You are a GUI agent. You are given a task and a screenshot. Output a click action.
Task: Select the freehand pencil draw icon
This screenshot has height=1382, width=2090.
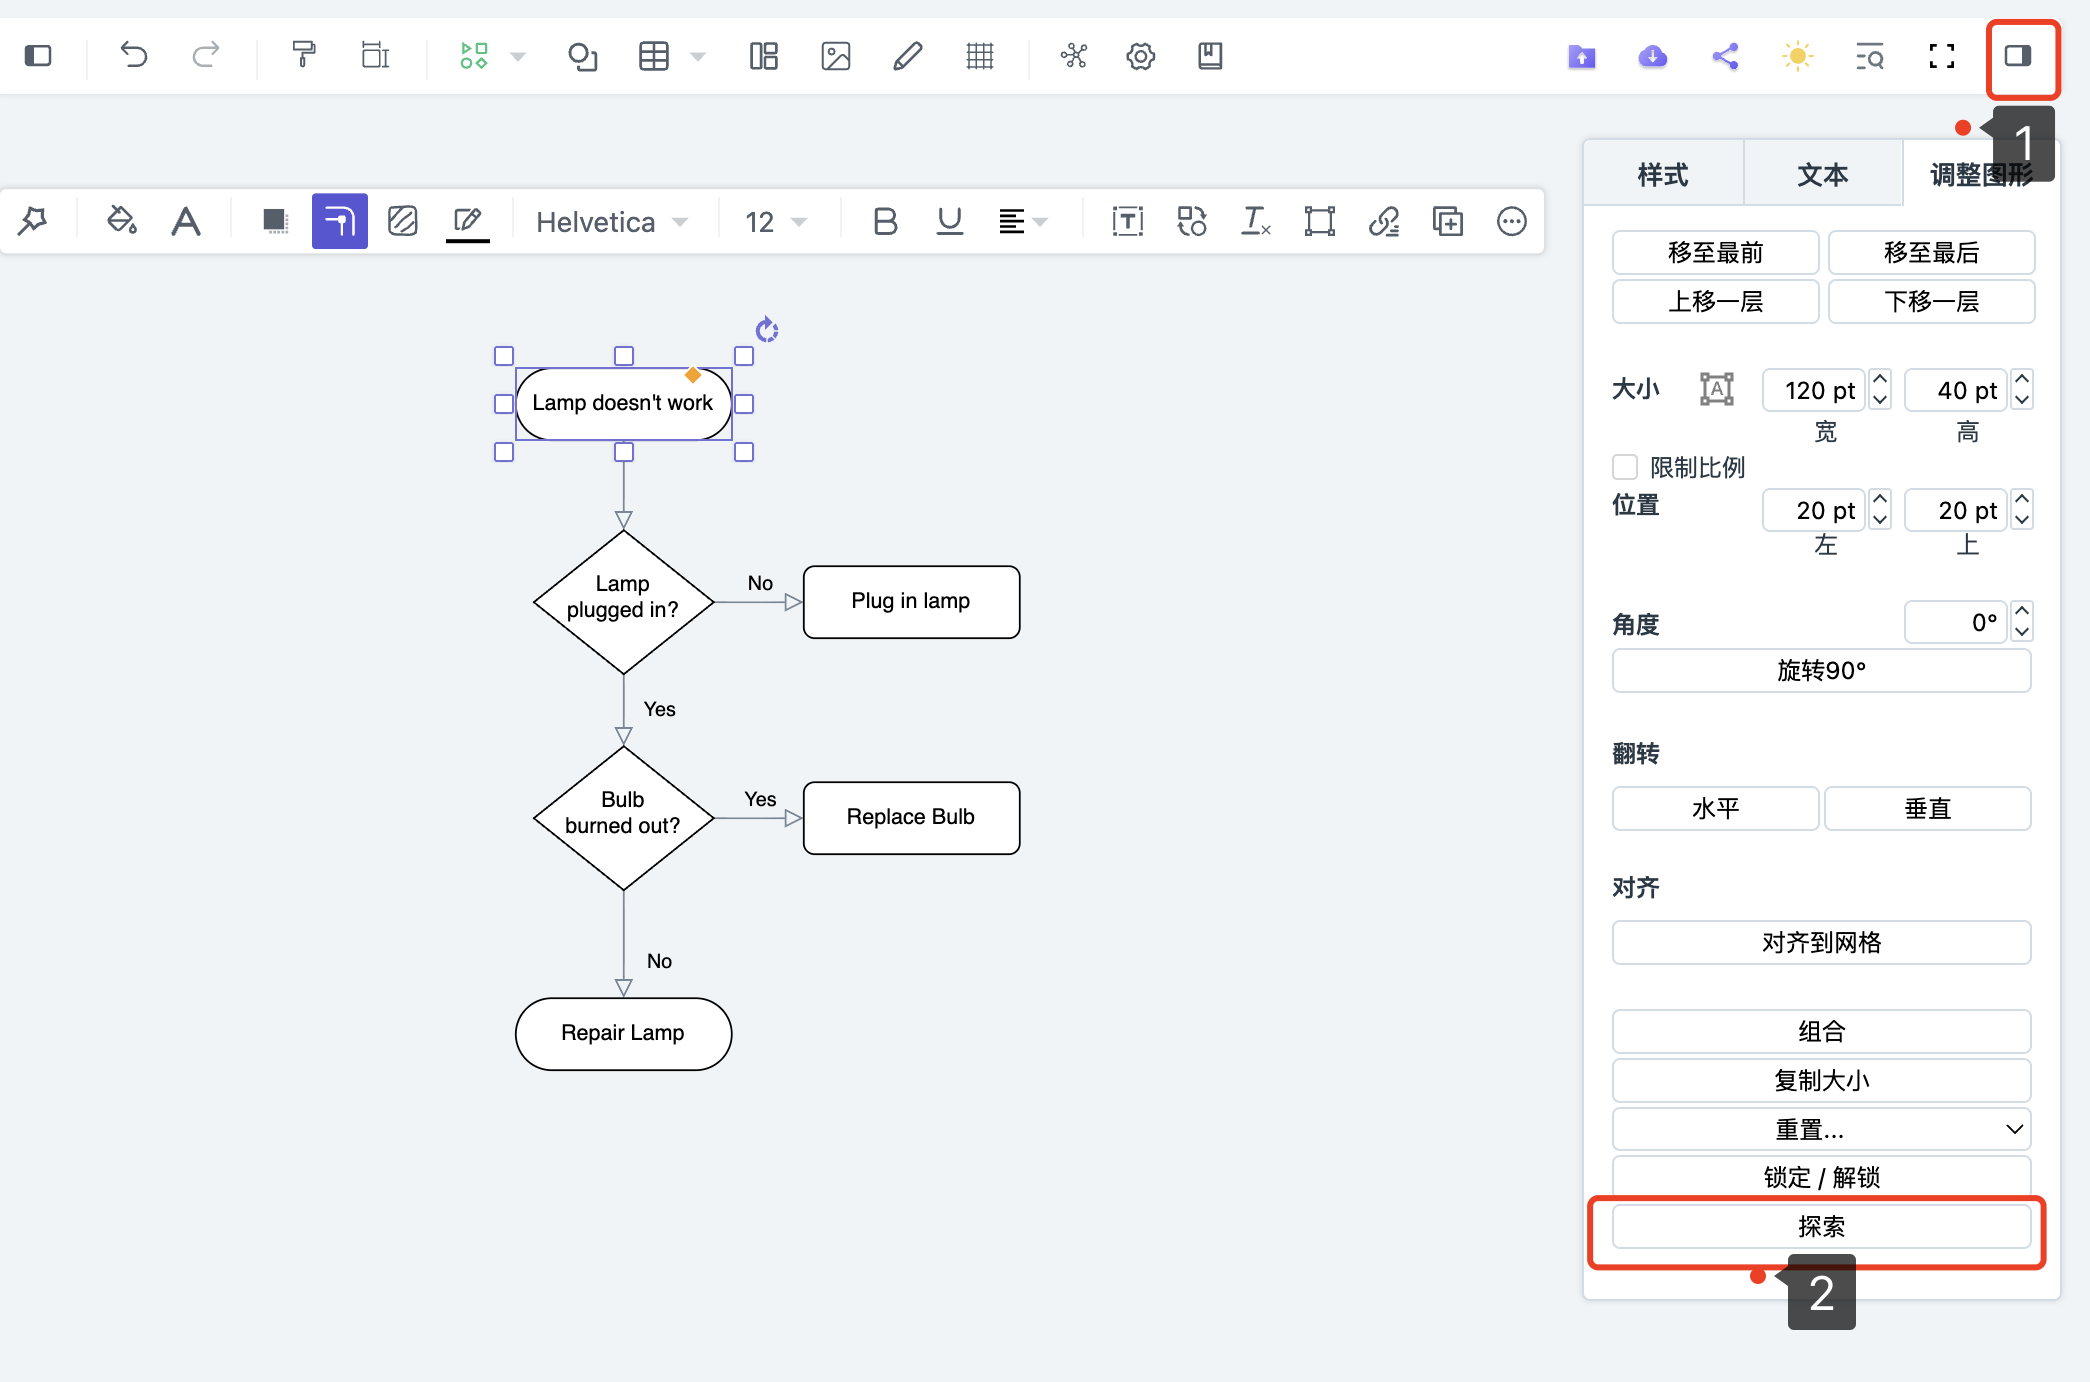point(907,55)
